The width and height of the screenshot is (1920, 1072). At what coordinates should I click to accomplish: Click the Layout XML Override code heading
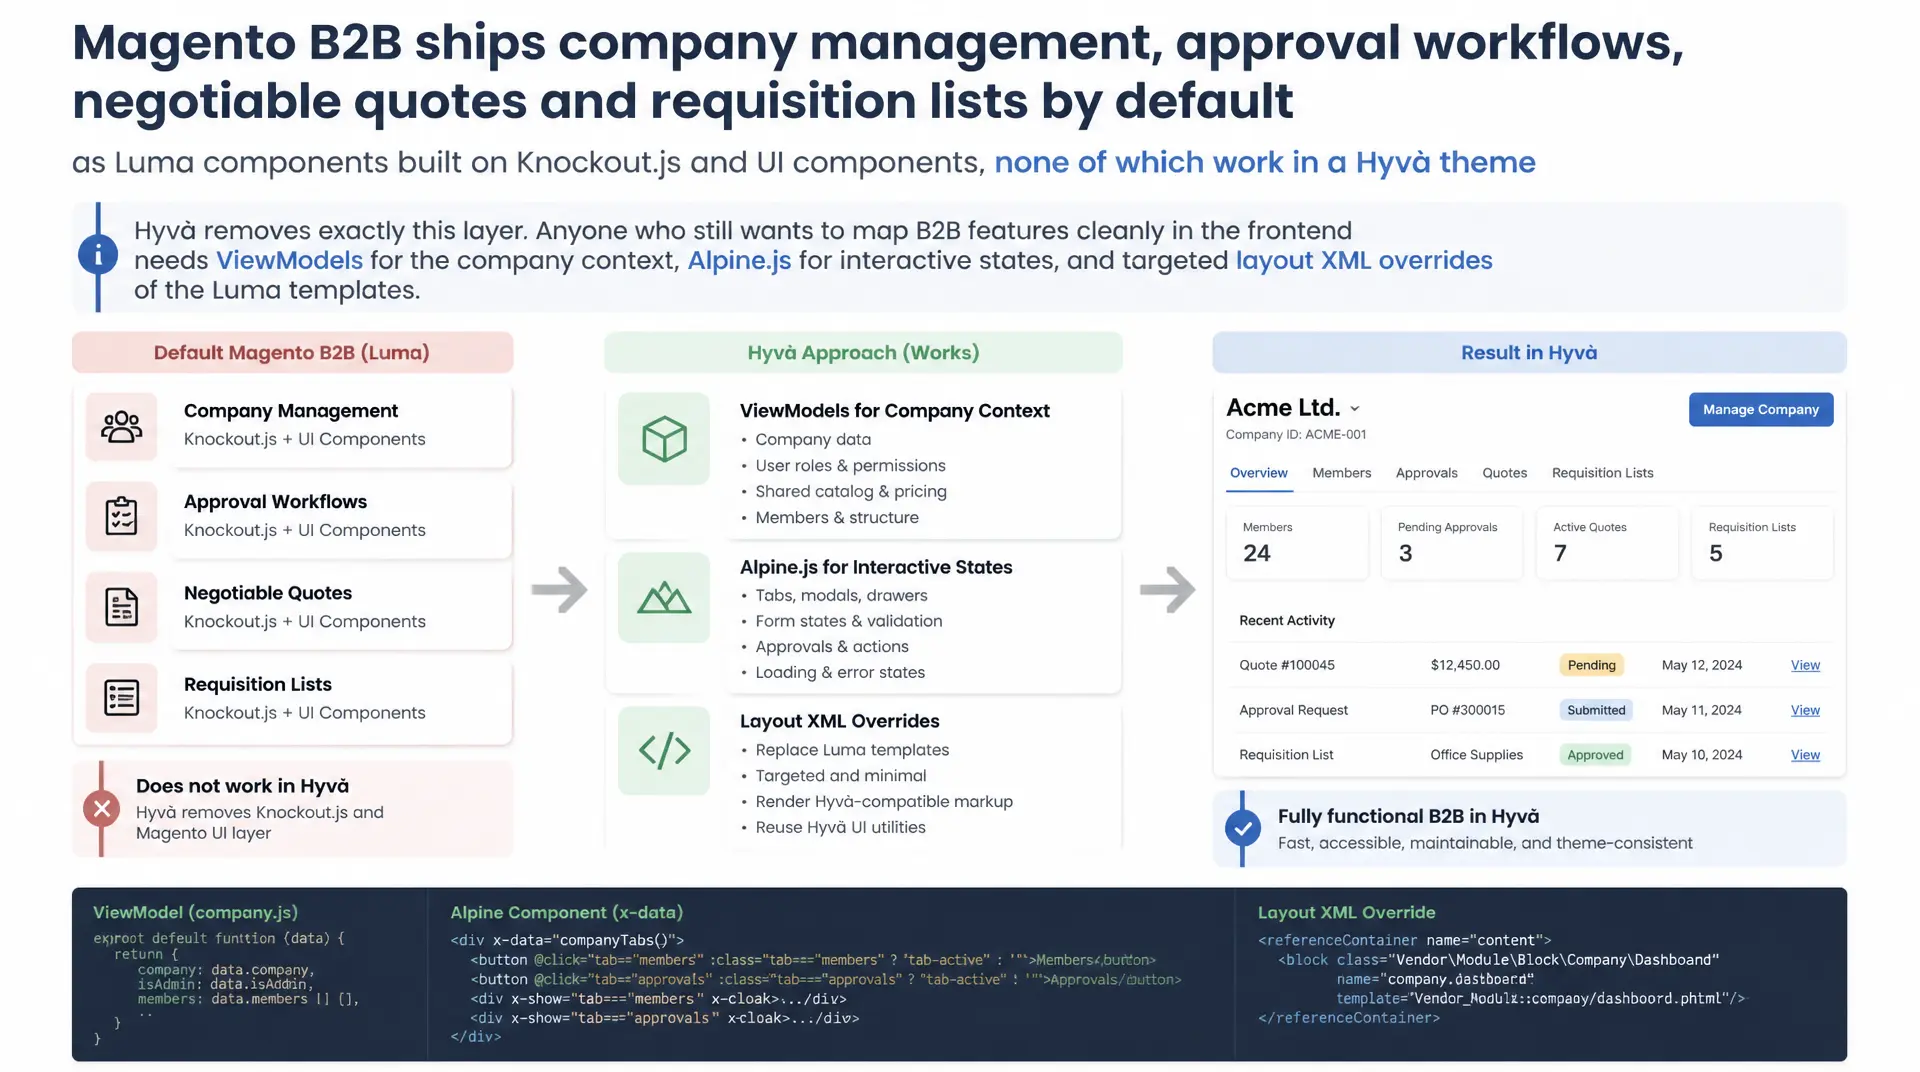tap(1346, 912)
